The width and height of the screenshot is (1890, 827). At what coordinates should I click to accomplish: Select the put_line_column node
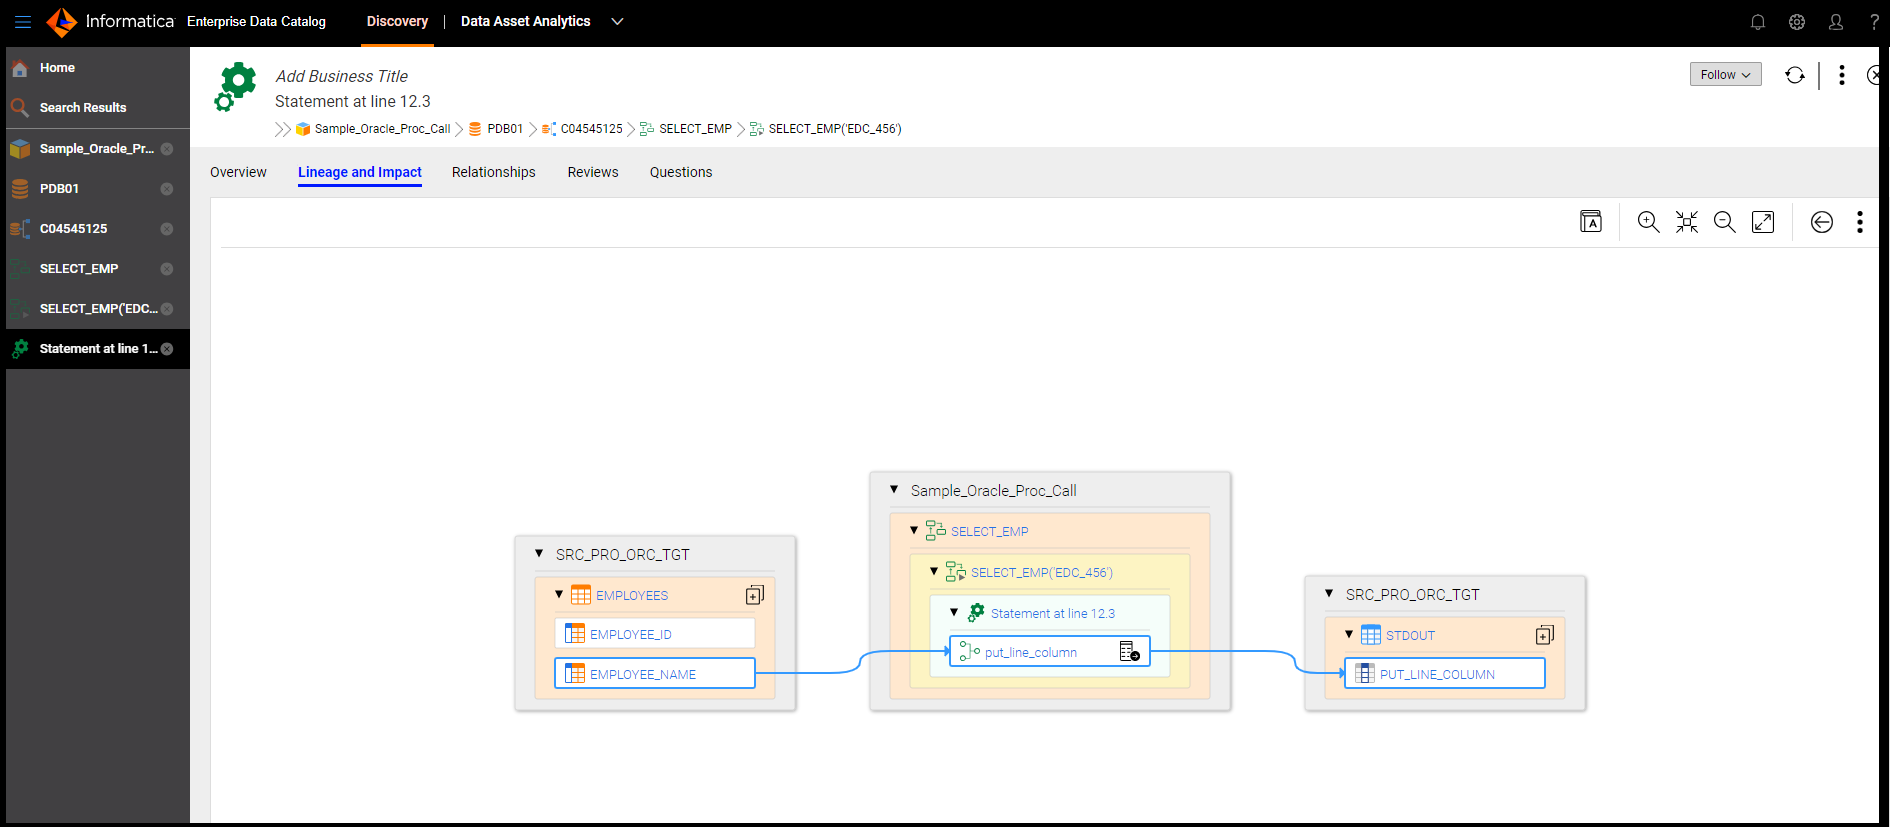click(x=1049, y=652)
